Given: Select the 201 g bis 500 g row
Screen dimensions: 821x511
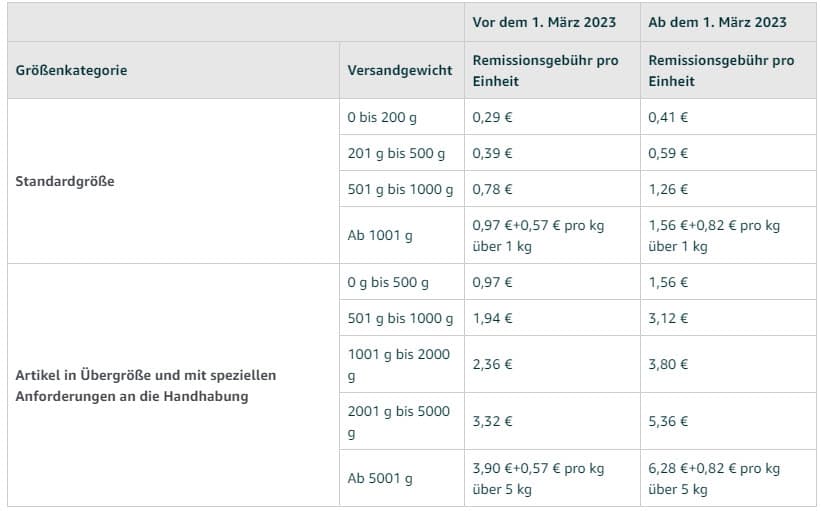Looking at the screenshot, I should pyautogui.click(x=578, y=153).
